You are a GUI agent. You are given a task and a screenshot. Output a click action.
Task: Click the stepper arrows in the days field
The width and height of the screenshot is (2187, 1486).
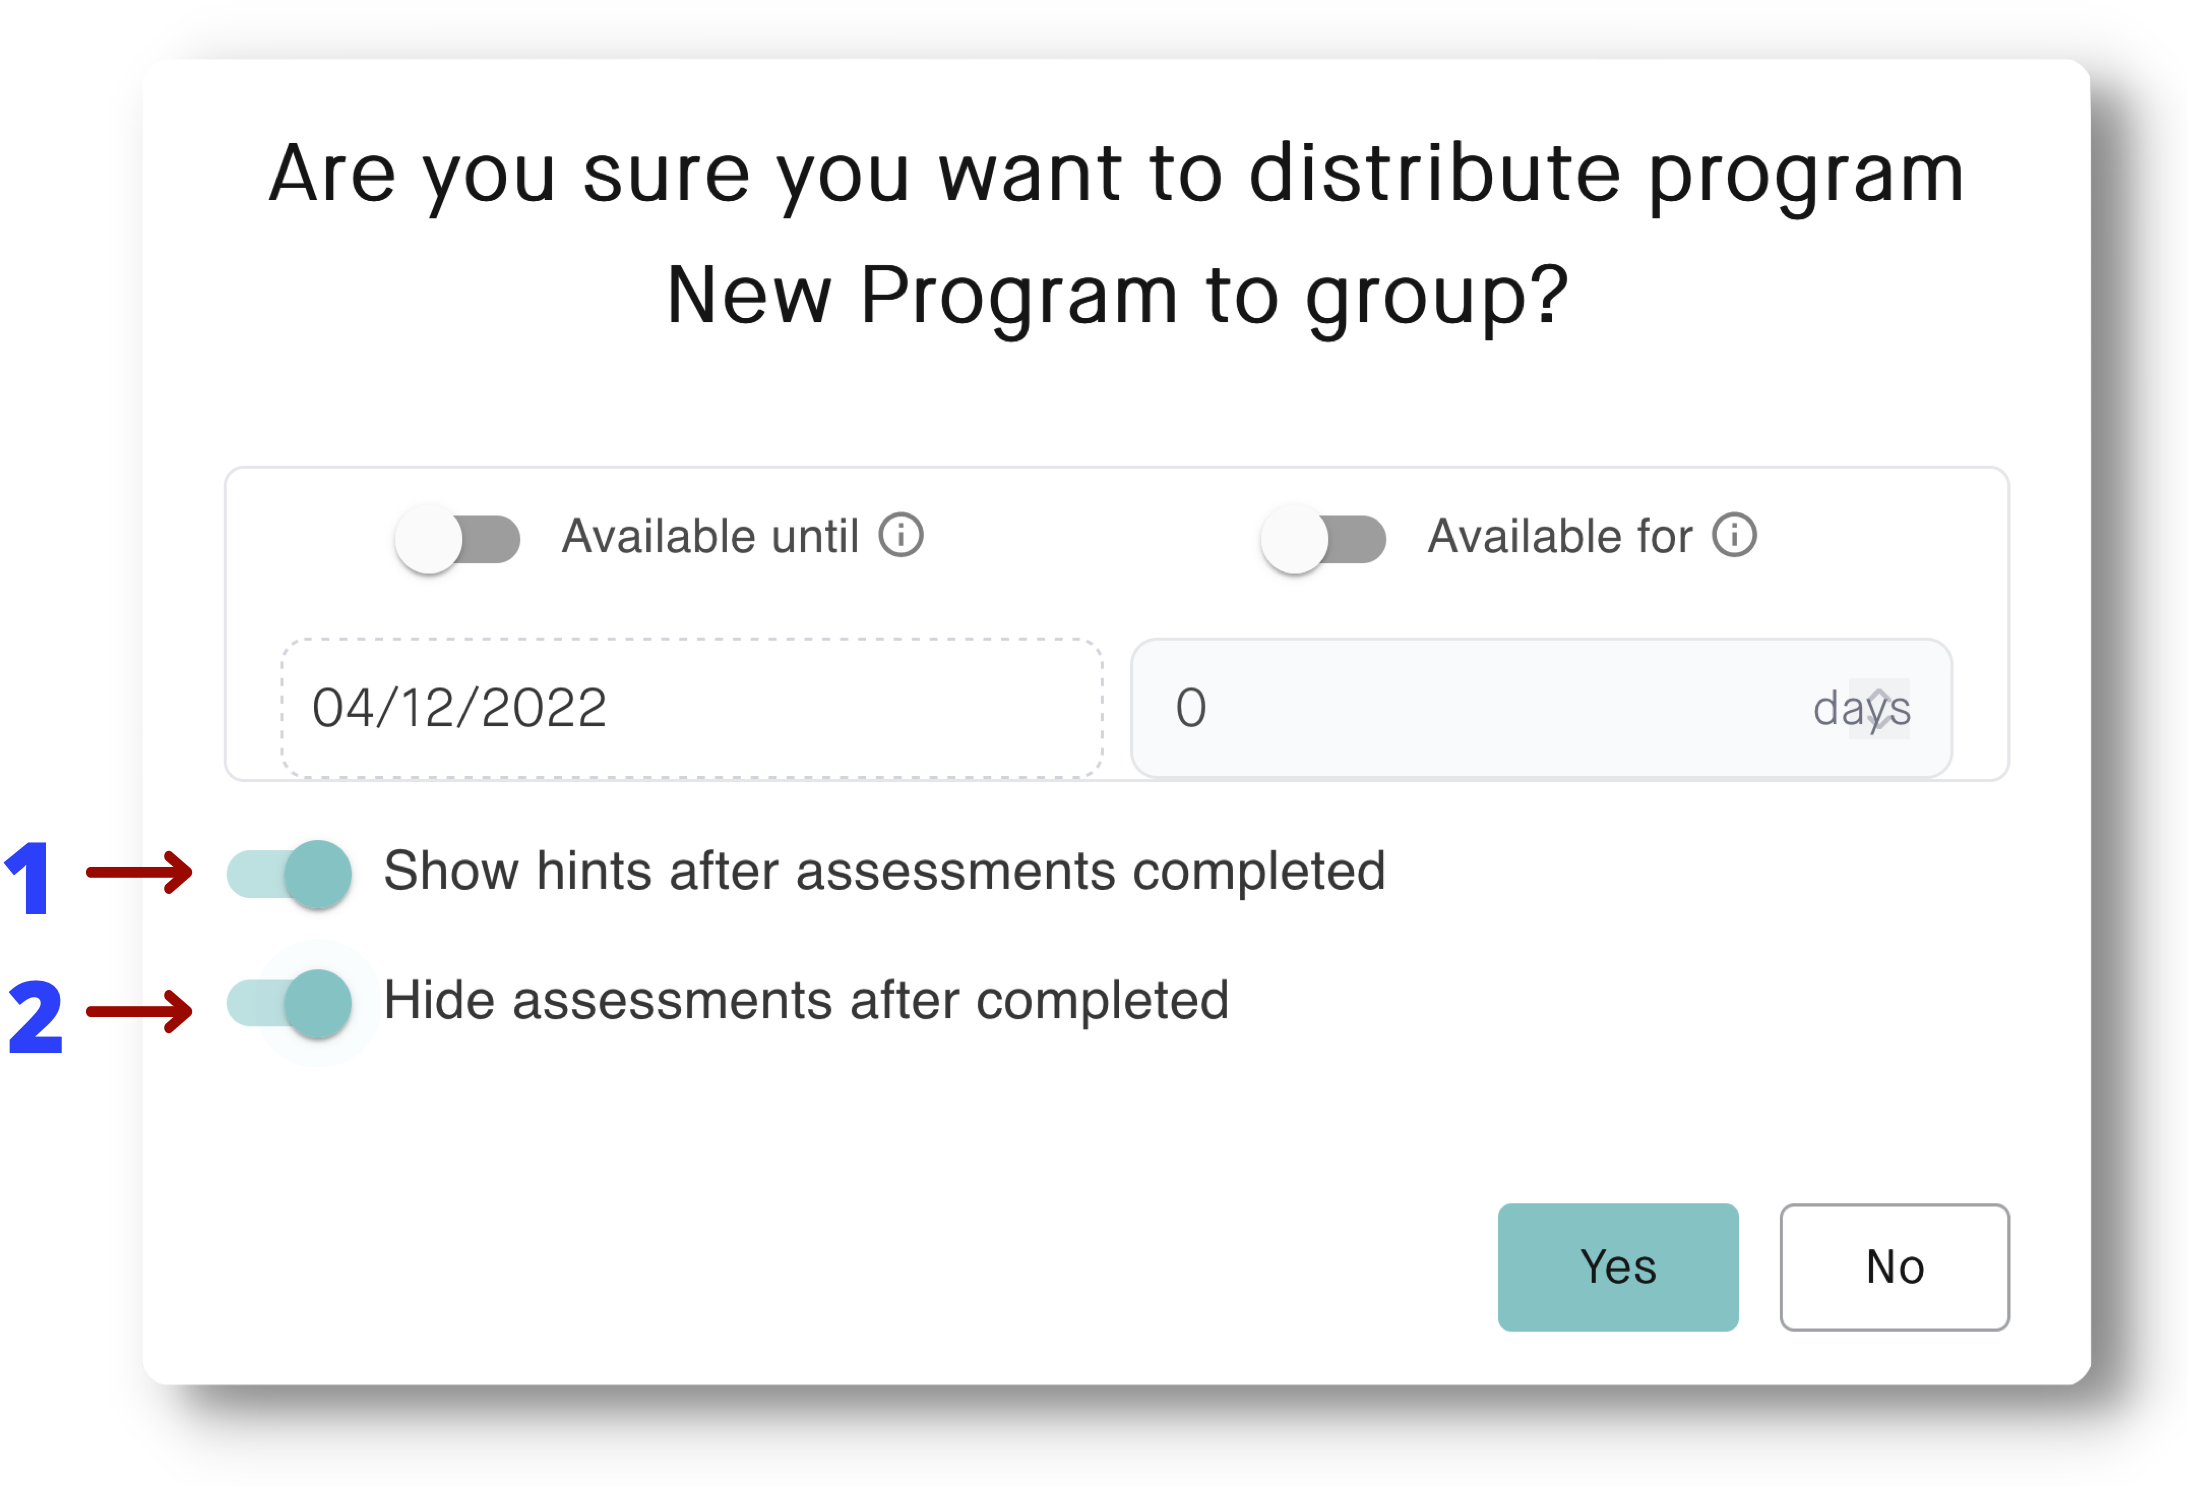pos(1879,708)
